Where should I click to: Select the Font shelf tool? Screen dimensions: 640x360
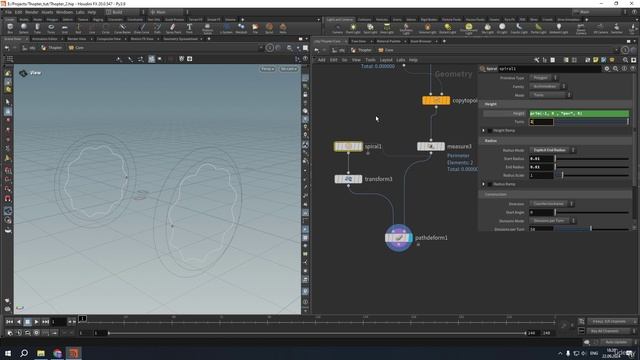tap(189, 28)
